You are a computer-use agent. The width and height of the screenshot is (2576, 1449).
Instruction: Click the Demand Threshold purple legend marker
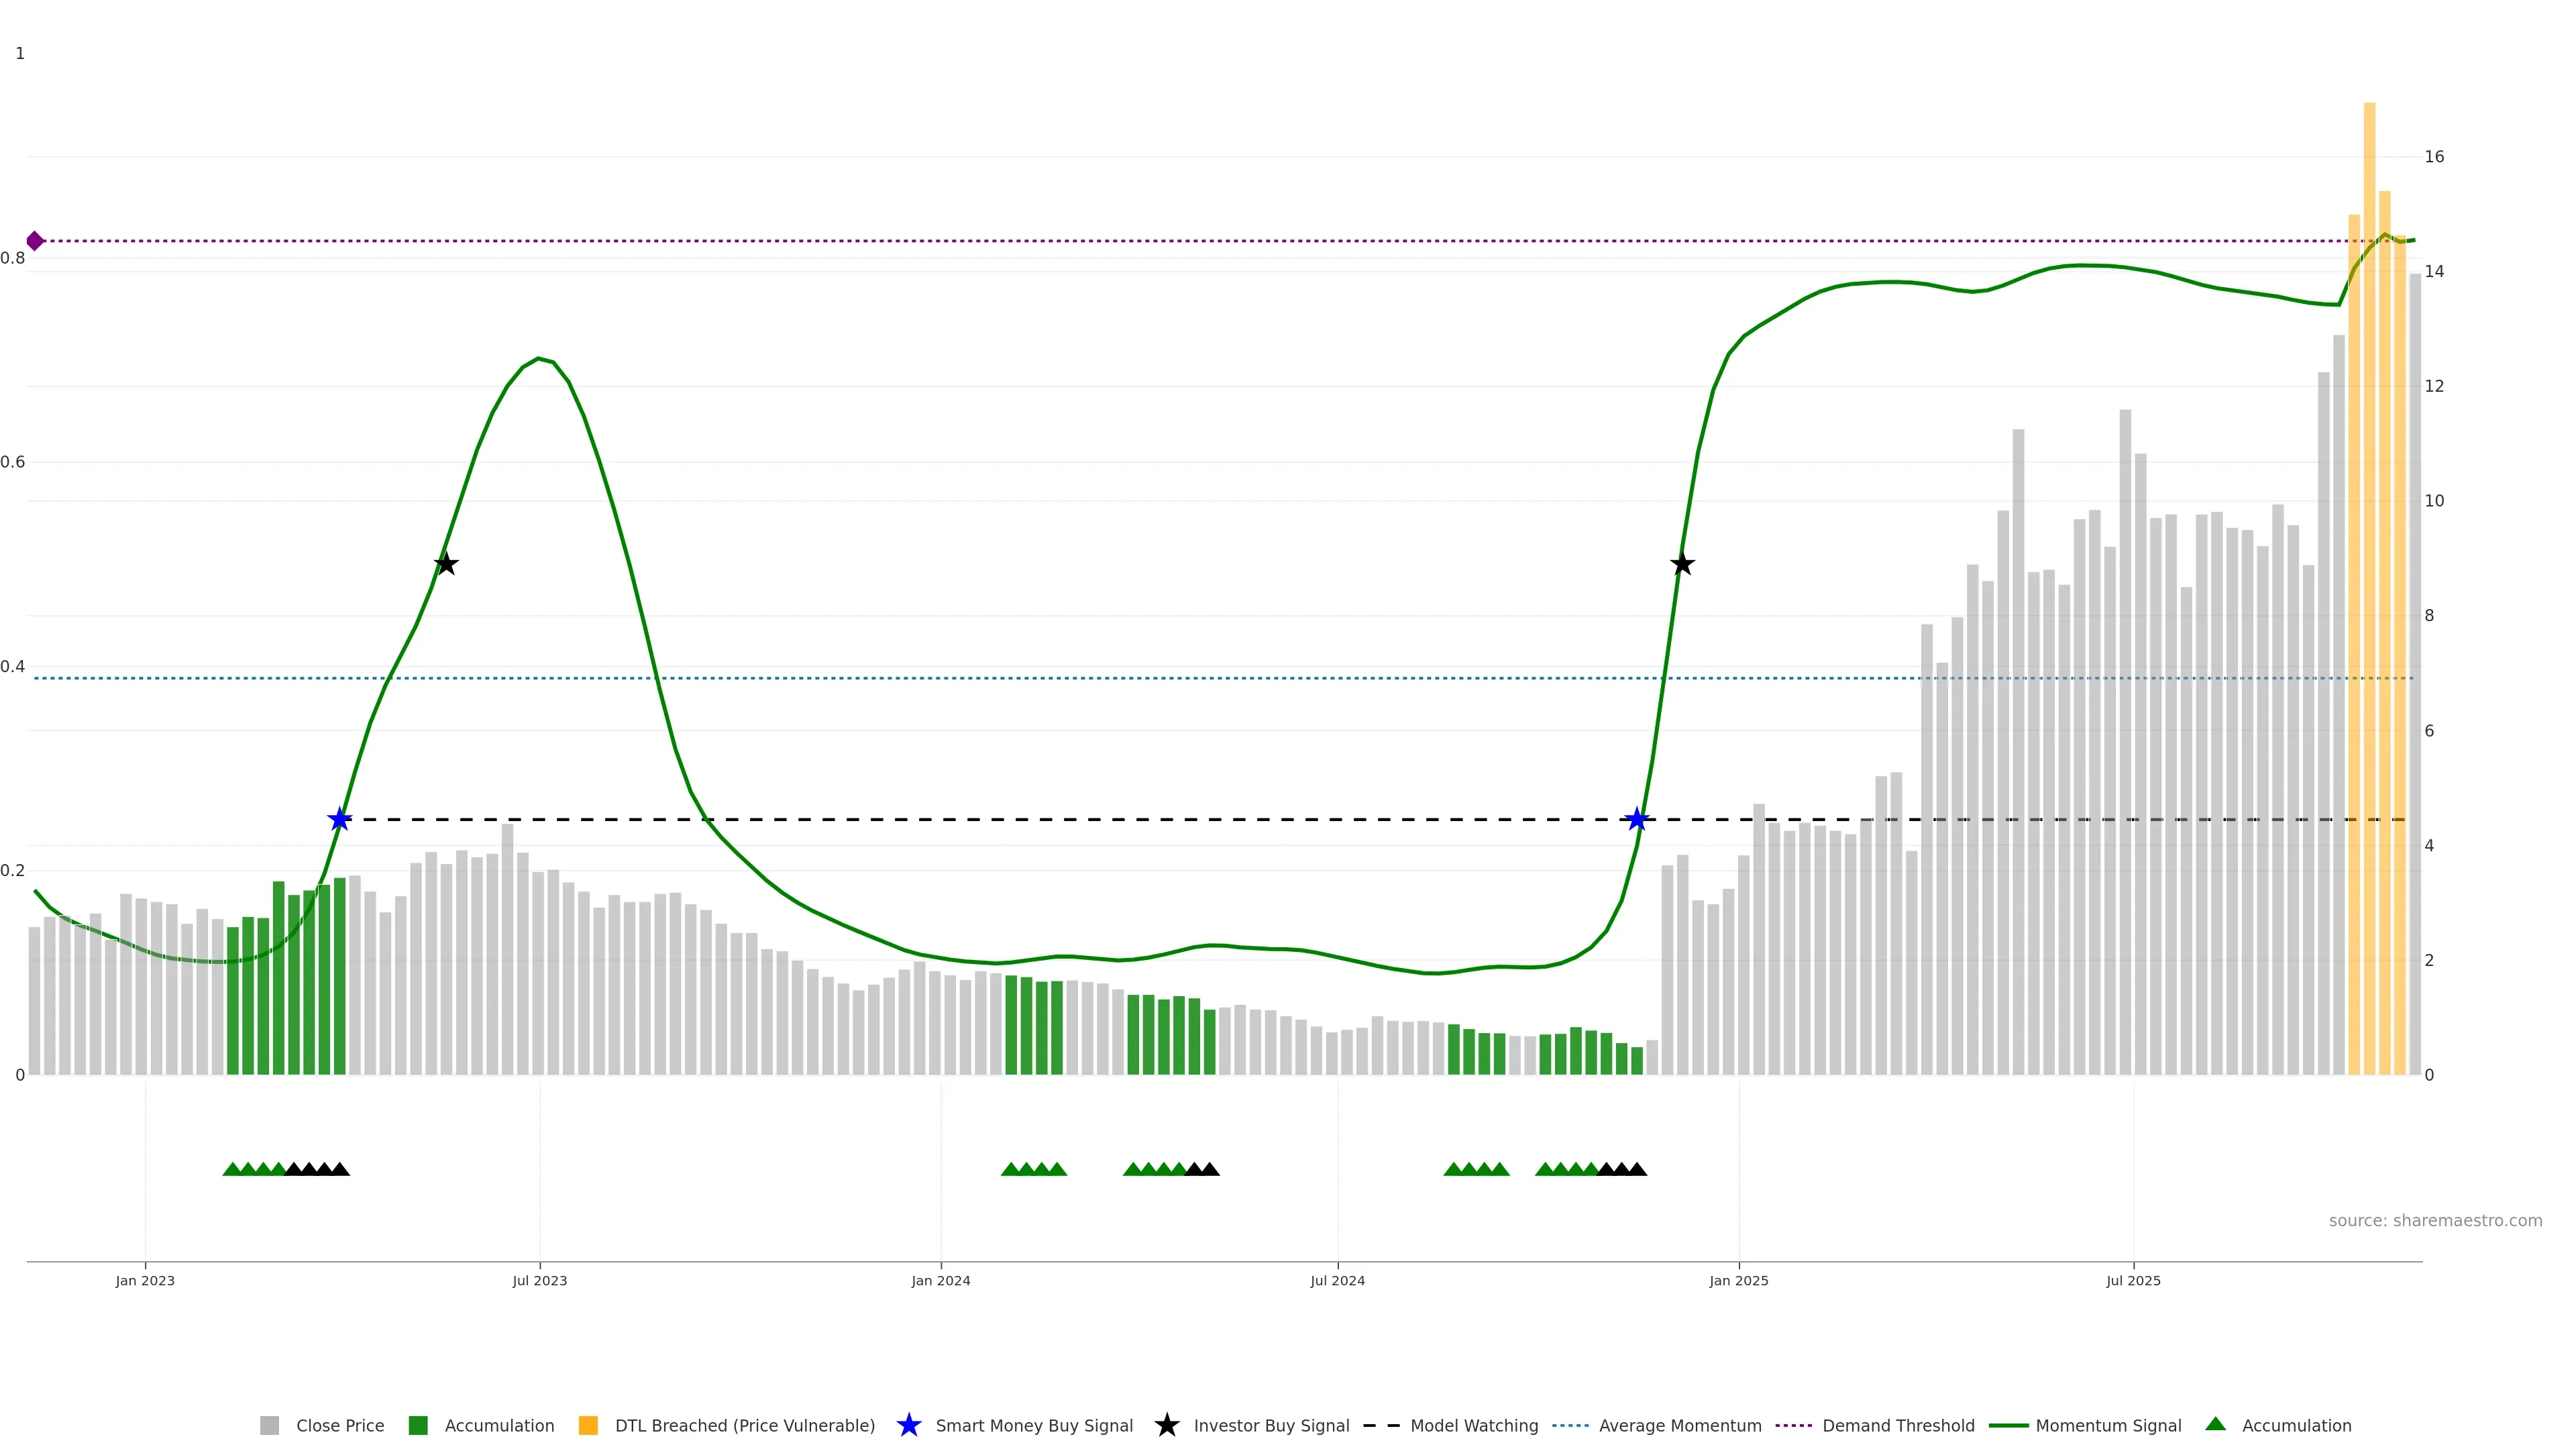[x=1793, y=1425]
